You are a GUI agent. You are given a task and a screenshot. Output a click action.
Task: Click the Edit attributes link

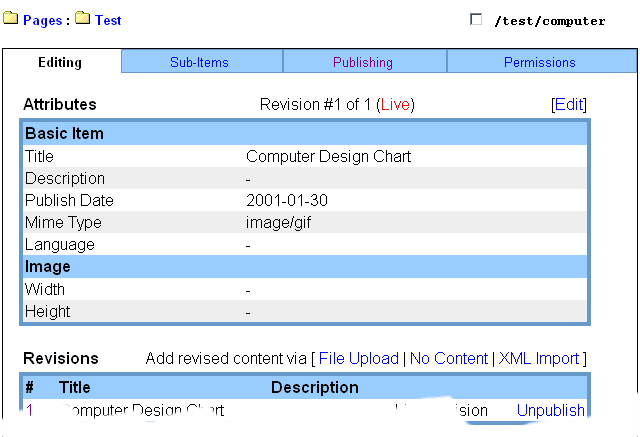(569, 104)
